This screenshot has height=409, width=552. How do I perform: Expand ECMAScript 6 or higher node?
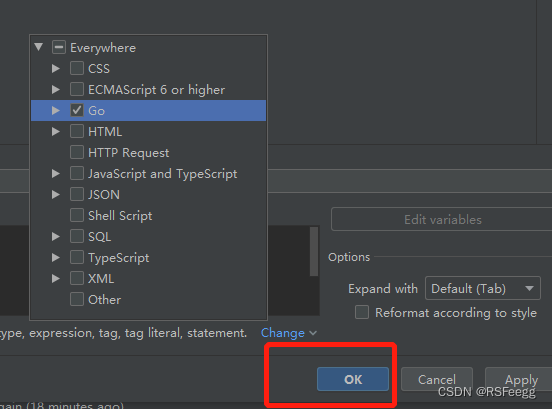56,89
